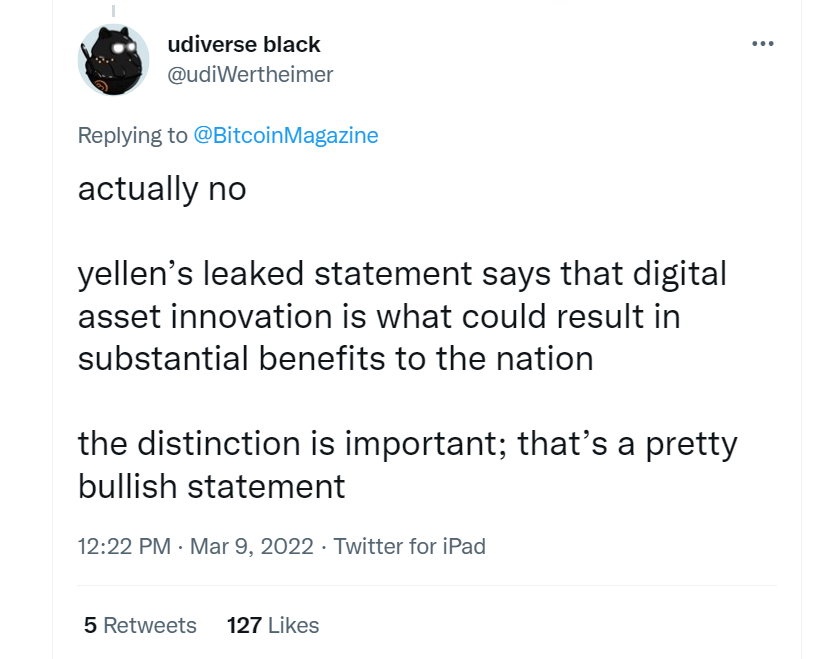
Task: Click the Likes count number 127
Action: tap(244, 626)
